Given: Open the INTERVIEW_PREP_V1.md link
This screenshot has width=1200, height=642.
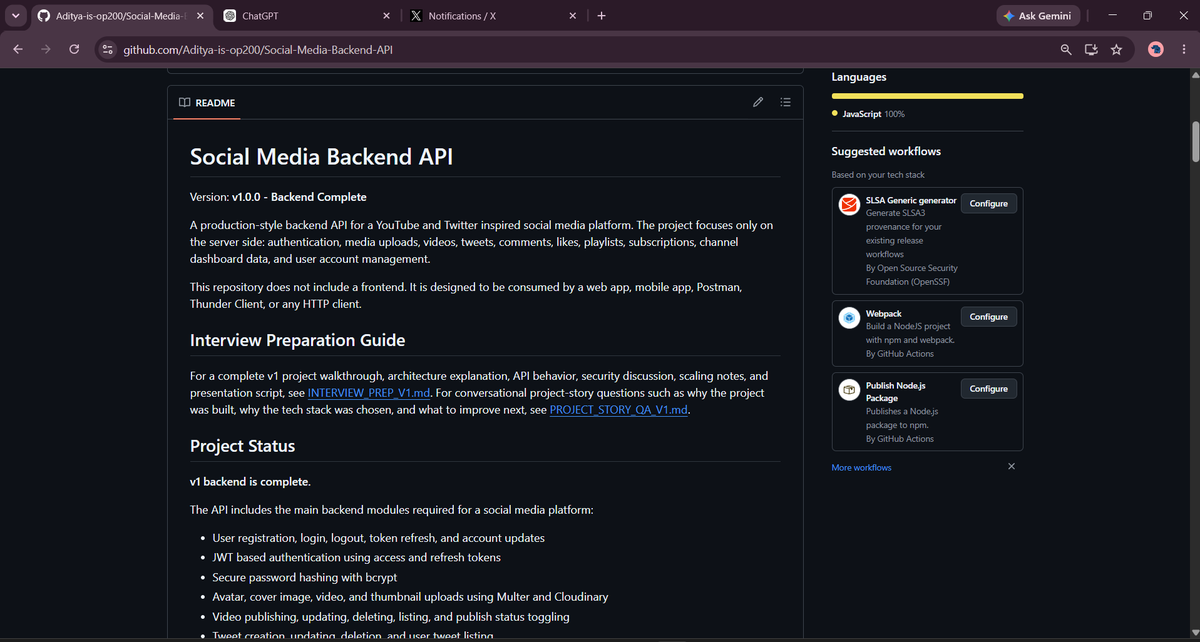Looking at the screenshot, I should tap(369, 393).
